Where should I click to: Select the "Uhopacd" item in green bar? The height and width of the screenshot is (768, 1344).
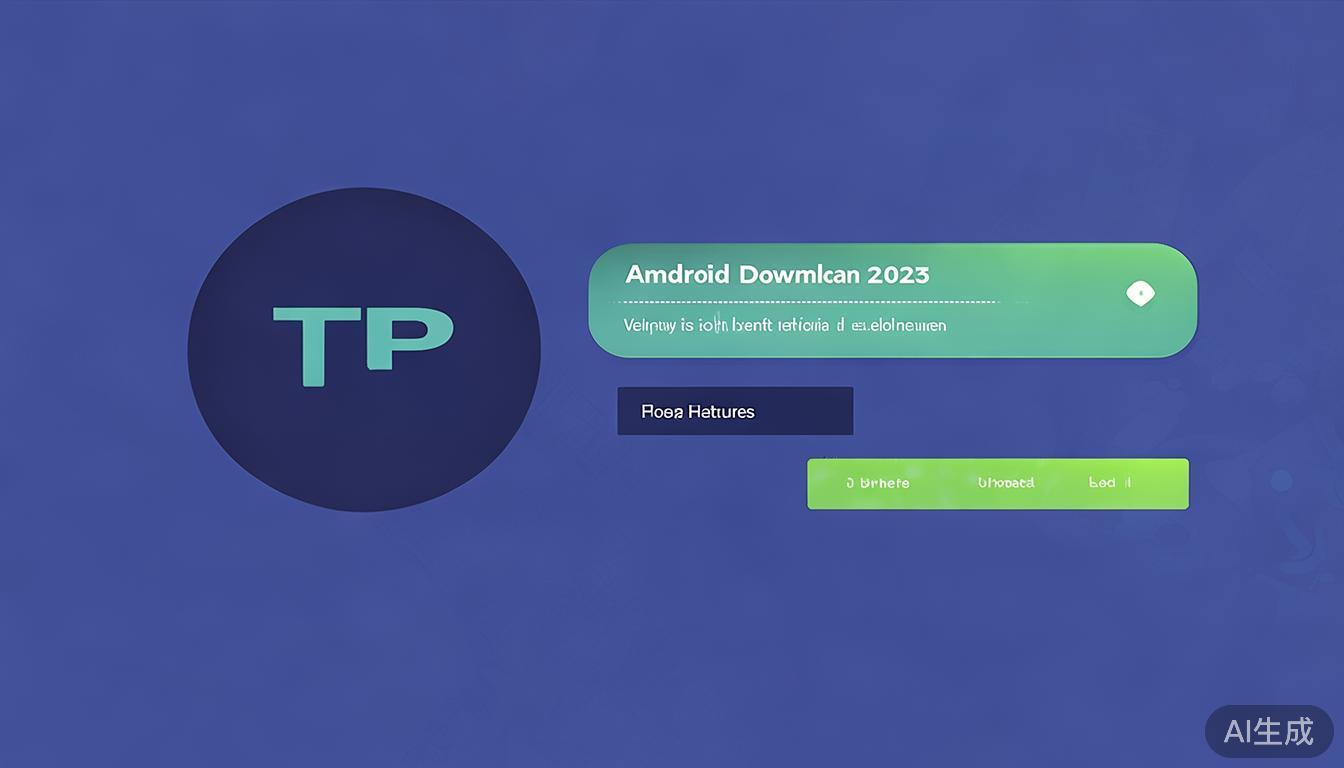click(x=1005, y=483)
